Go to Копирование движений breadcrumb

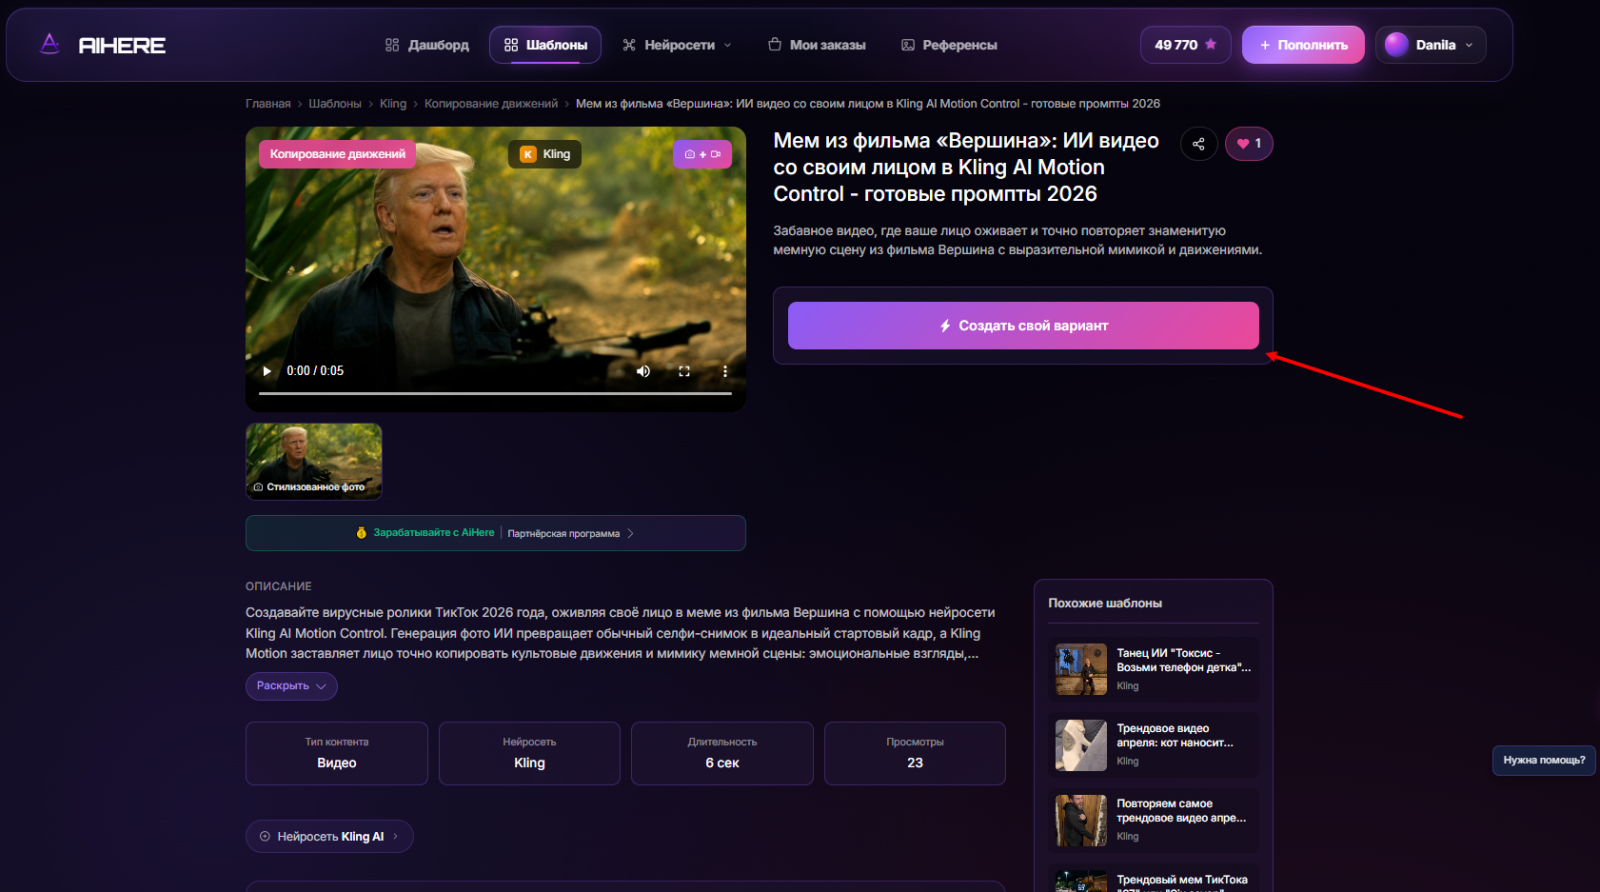coord(491,104)
